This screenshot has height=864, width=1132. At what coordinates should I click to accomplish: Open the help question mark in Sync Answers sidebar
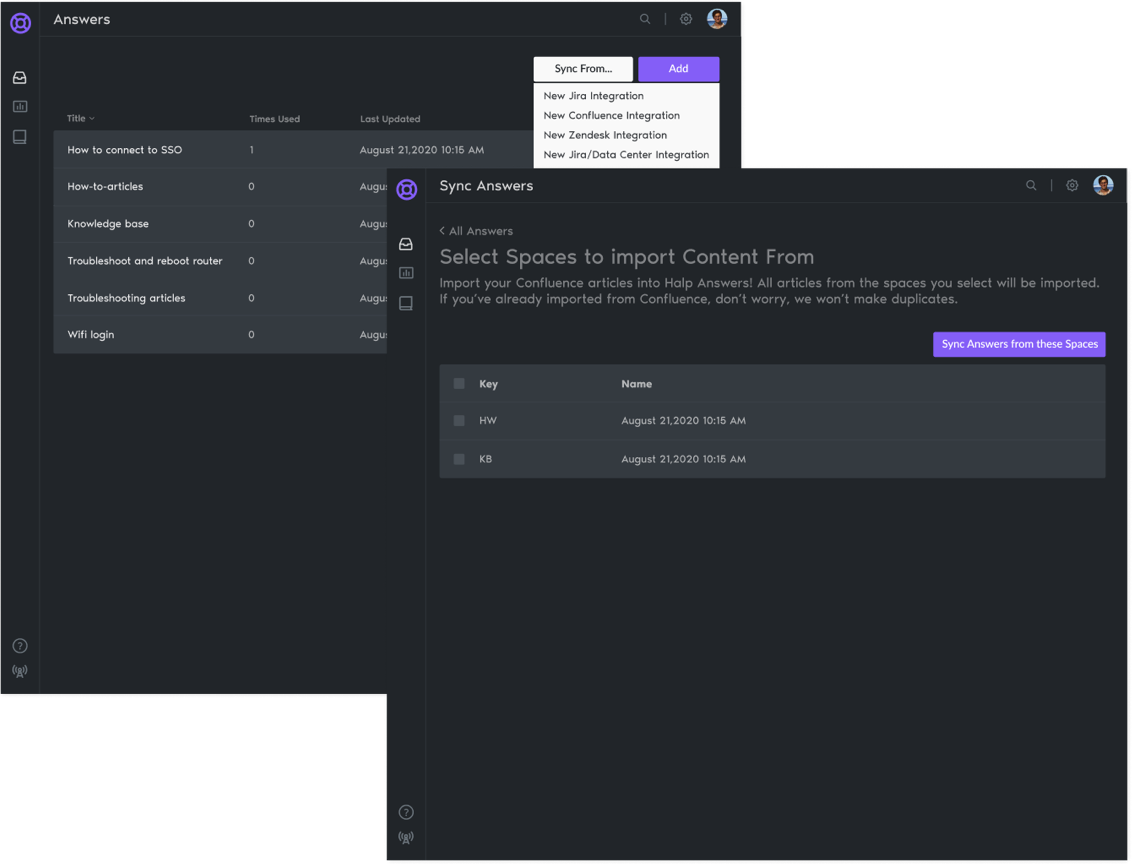pyautogui.click(x=406, y=812)
